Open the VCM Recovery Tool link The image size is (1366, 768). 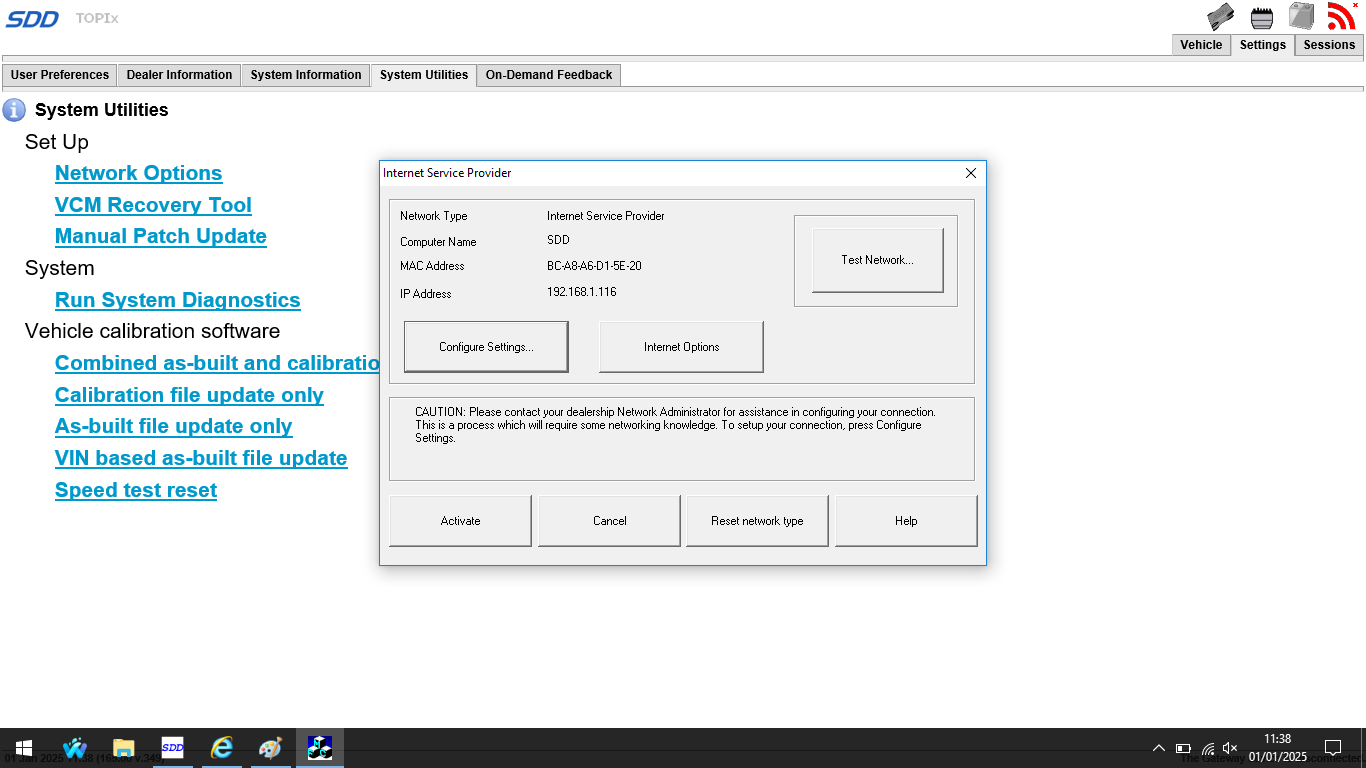click(153, 205)
